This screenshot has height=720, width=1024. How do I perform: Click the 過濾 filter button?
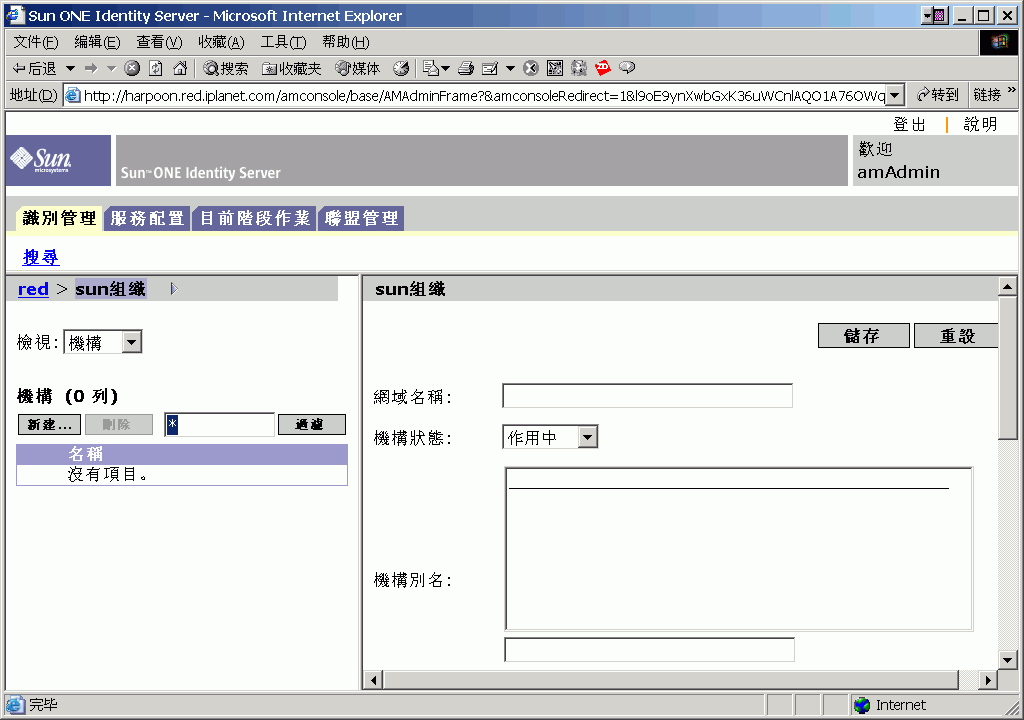312,425
